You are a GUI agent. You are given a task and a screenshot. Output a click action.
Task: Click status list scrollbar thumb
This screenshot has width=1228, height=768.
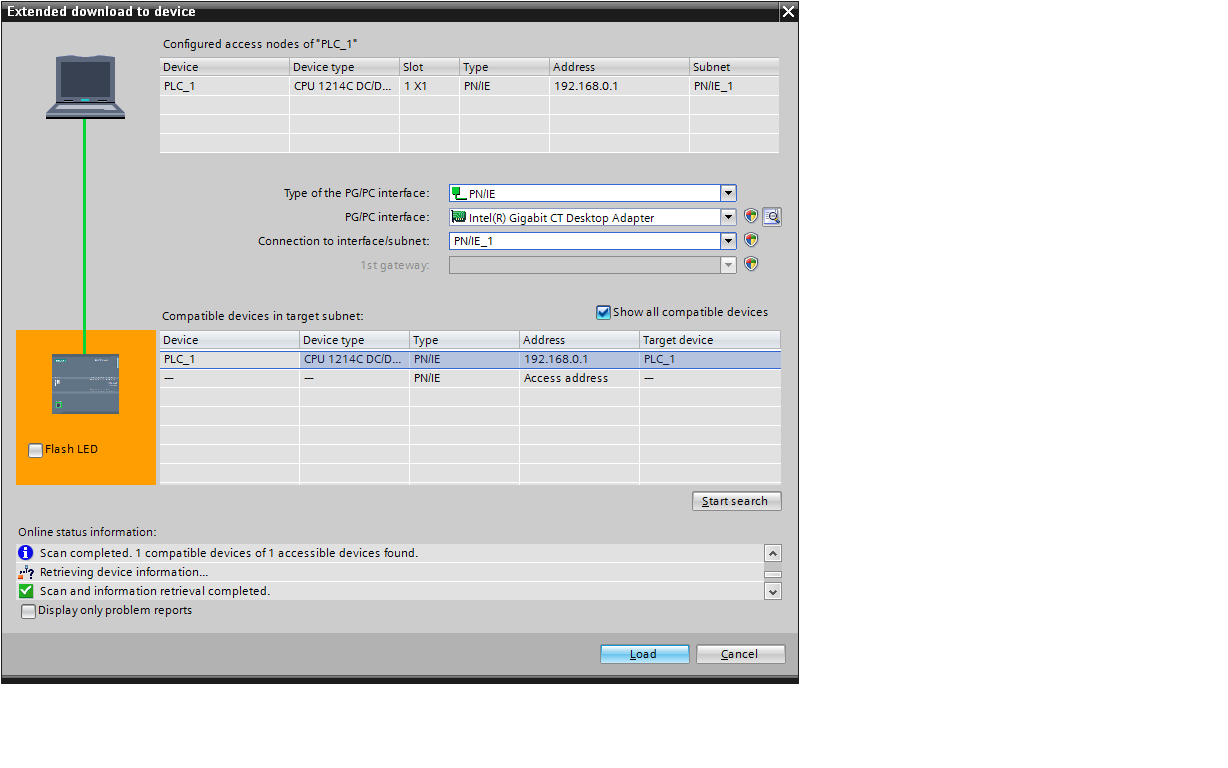click(773, 575)
